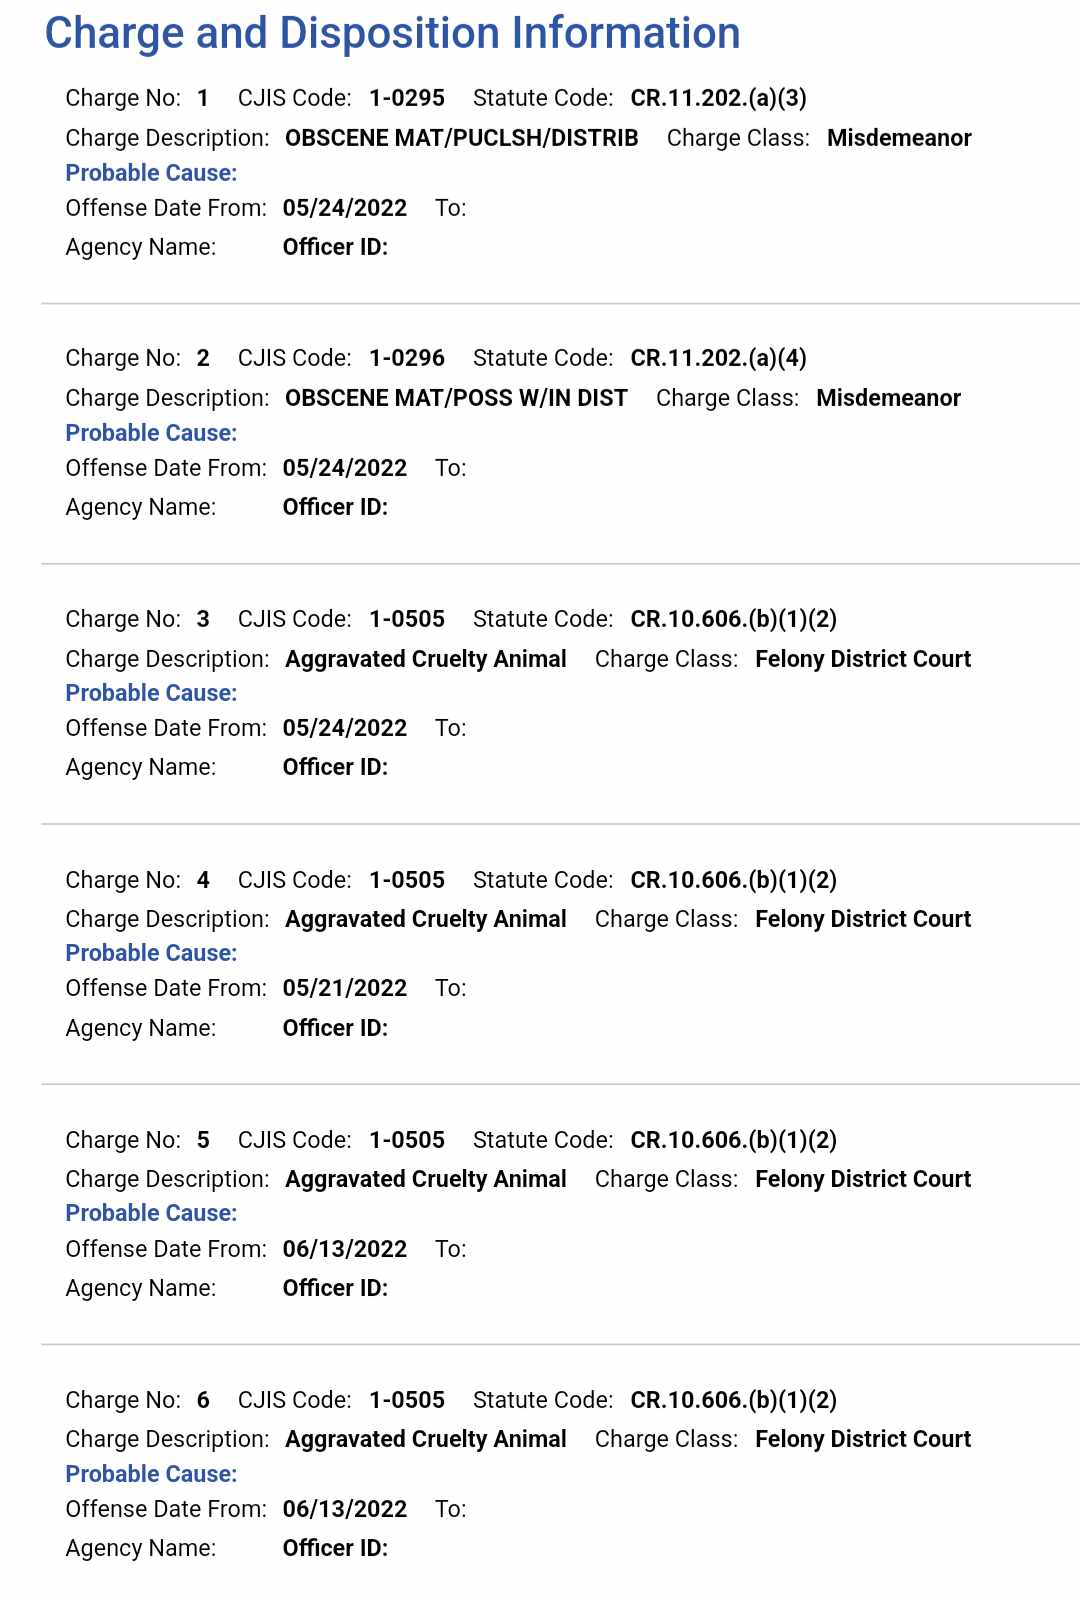Select statute code CR.11.202.(a)(4)
Image resolution: width=1080 pixels, height=1598 pixels.
[x=718, y=358]
